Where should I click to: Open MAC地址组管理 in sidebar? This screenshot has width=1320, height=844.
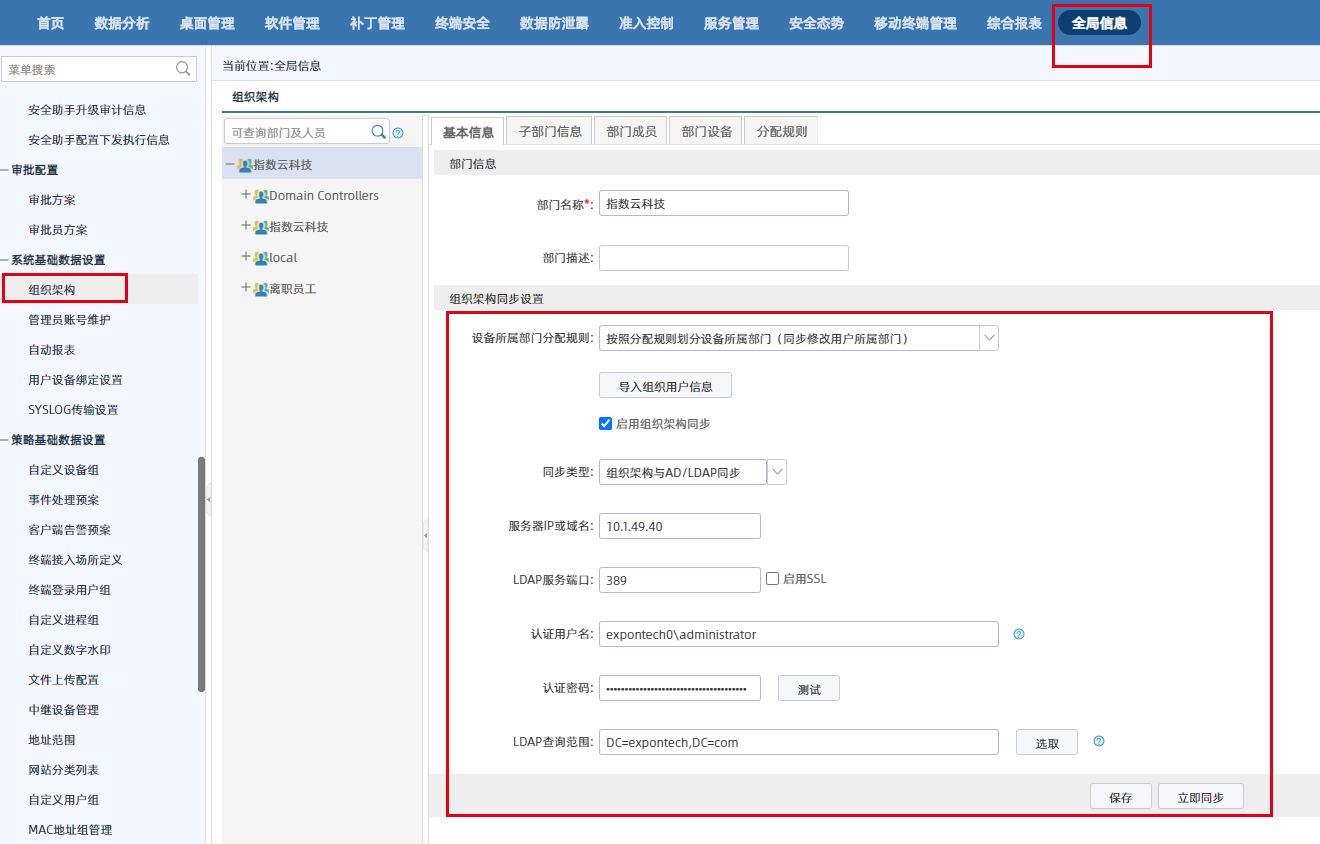pos(70,830)
